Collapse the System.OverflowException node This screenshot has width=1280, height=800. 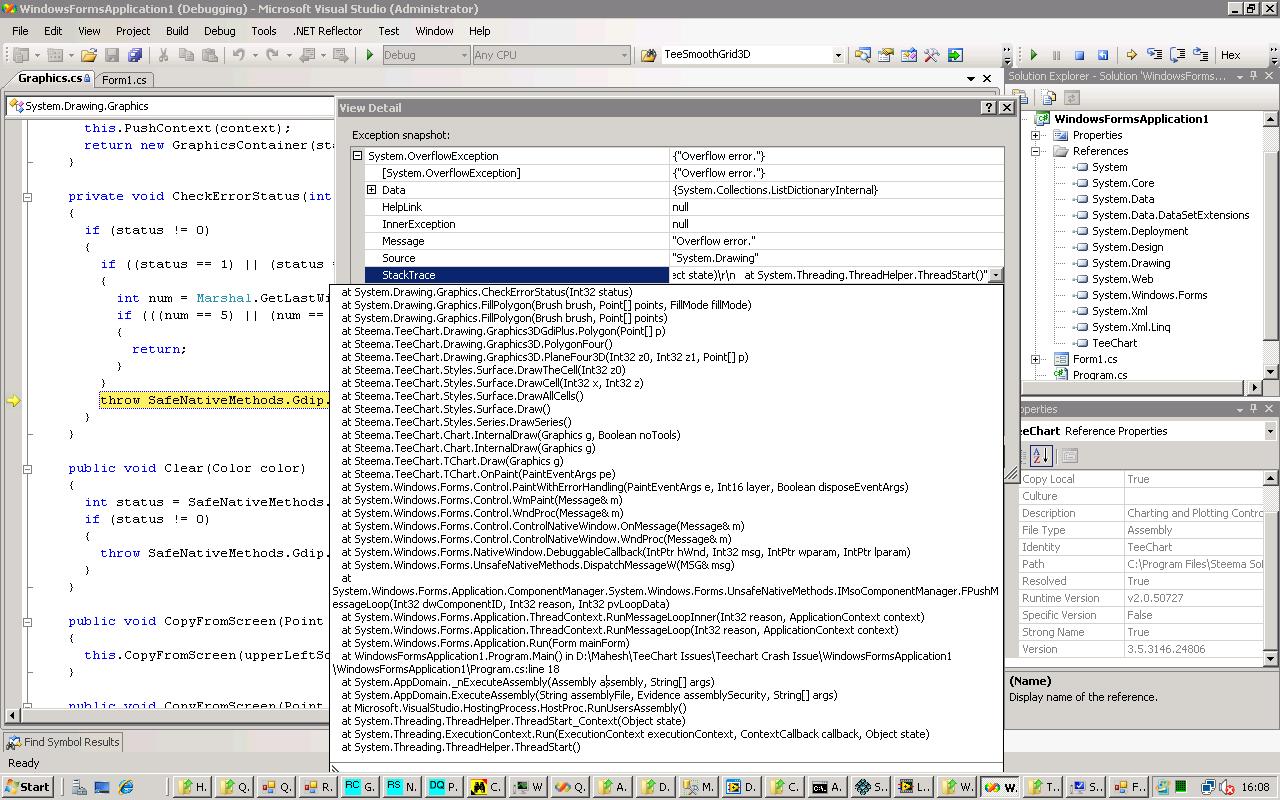(357, 156)
